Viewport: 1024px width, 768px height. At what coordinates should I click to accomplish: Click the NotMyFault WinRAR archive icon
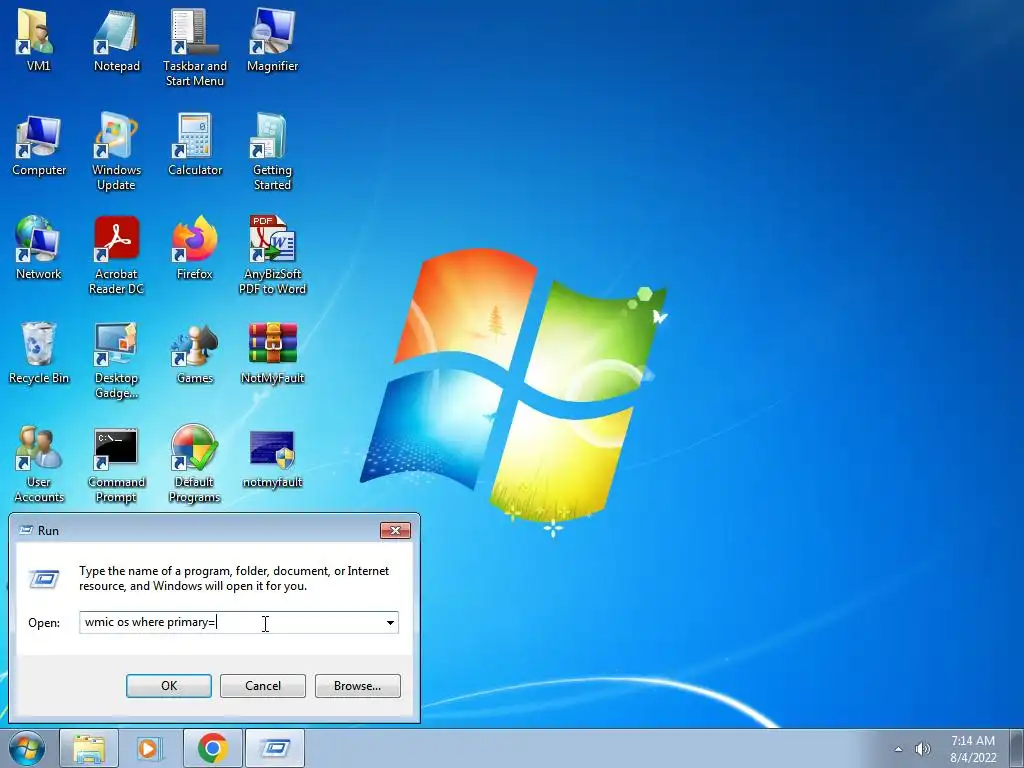272,353
